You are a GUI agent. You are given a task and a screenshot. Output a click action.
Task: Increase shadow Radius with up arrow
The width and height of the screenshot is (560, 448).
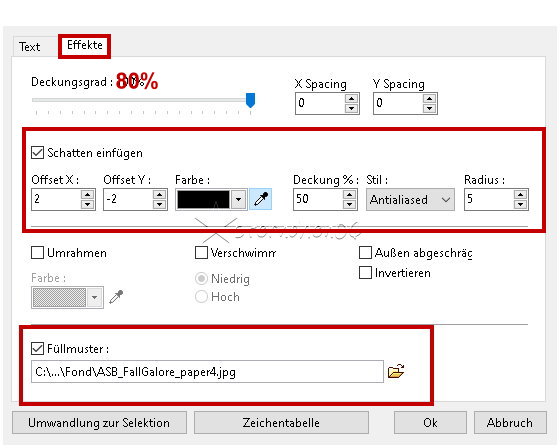pyautogui.click(x=520, y=195)
